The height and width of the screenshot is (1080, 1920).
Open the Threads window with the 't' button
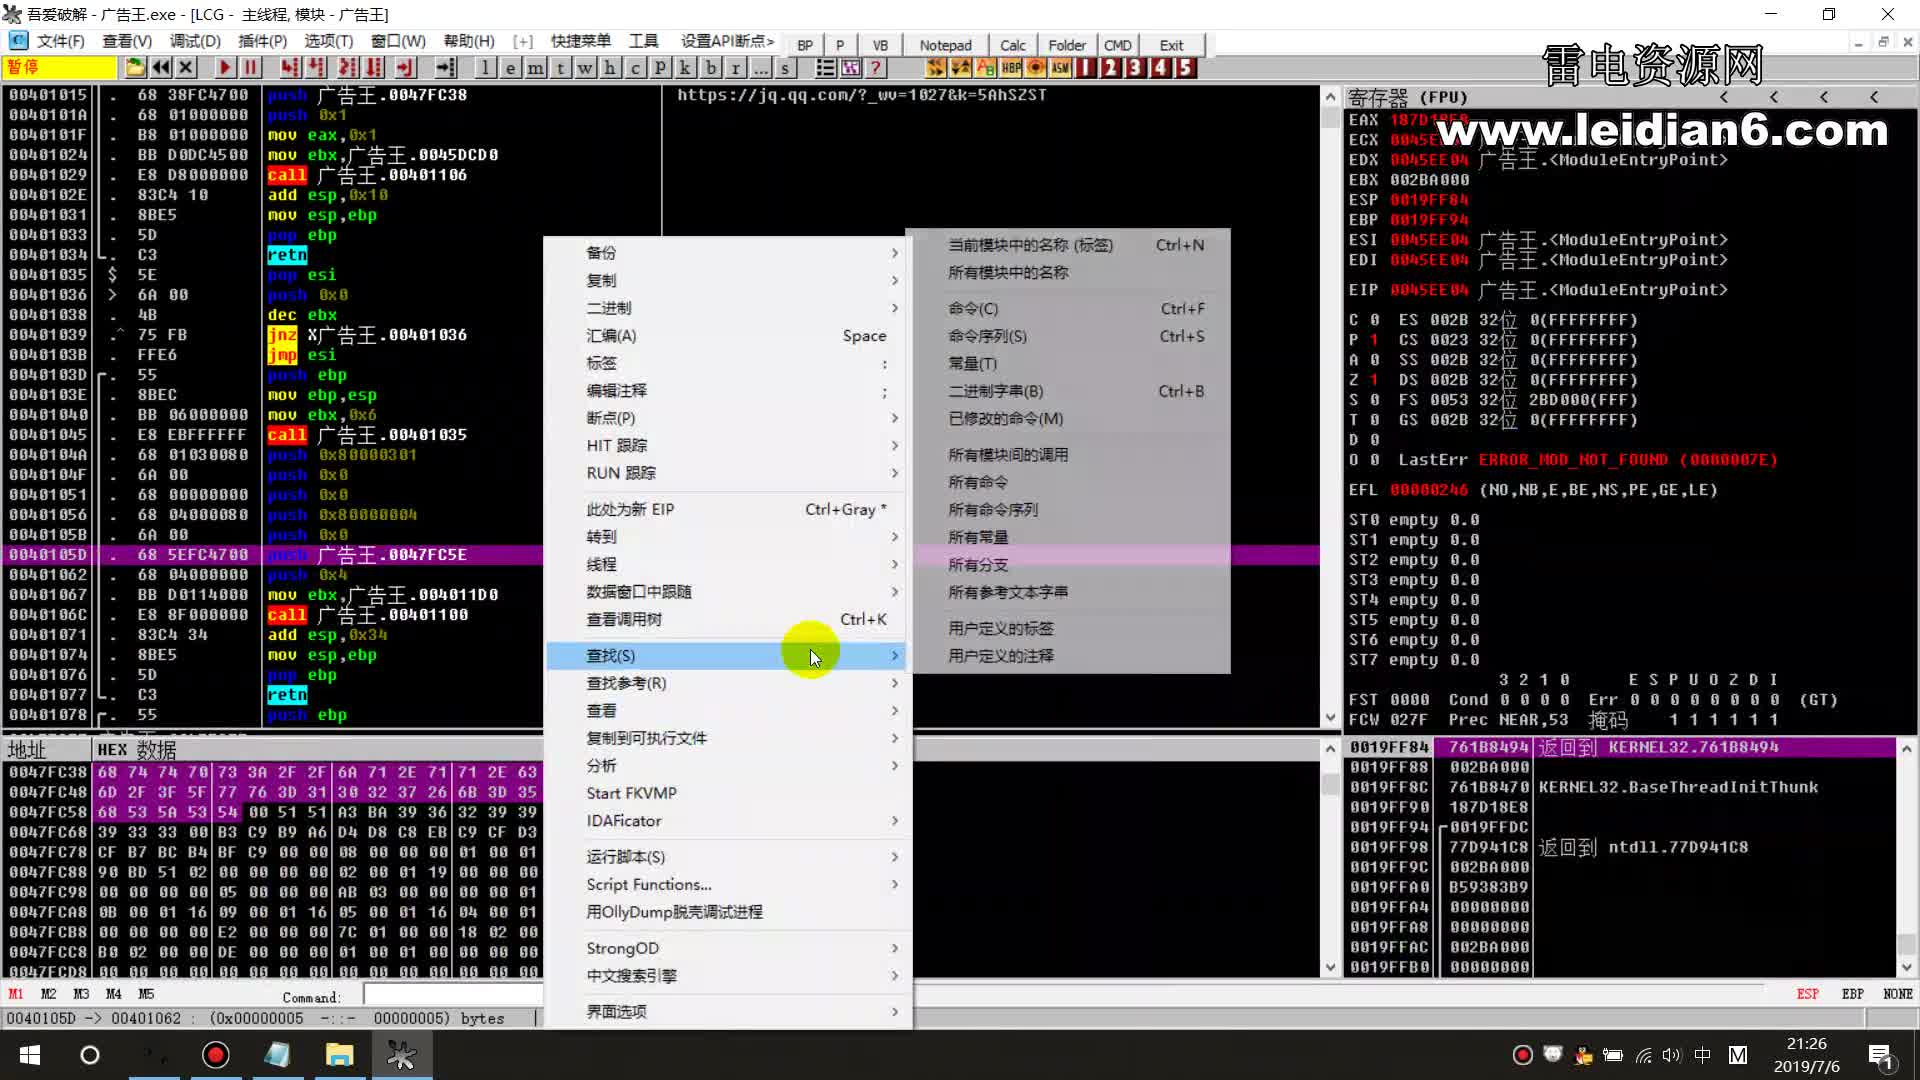[x=561, y=67]
